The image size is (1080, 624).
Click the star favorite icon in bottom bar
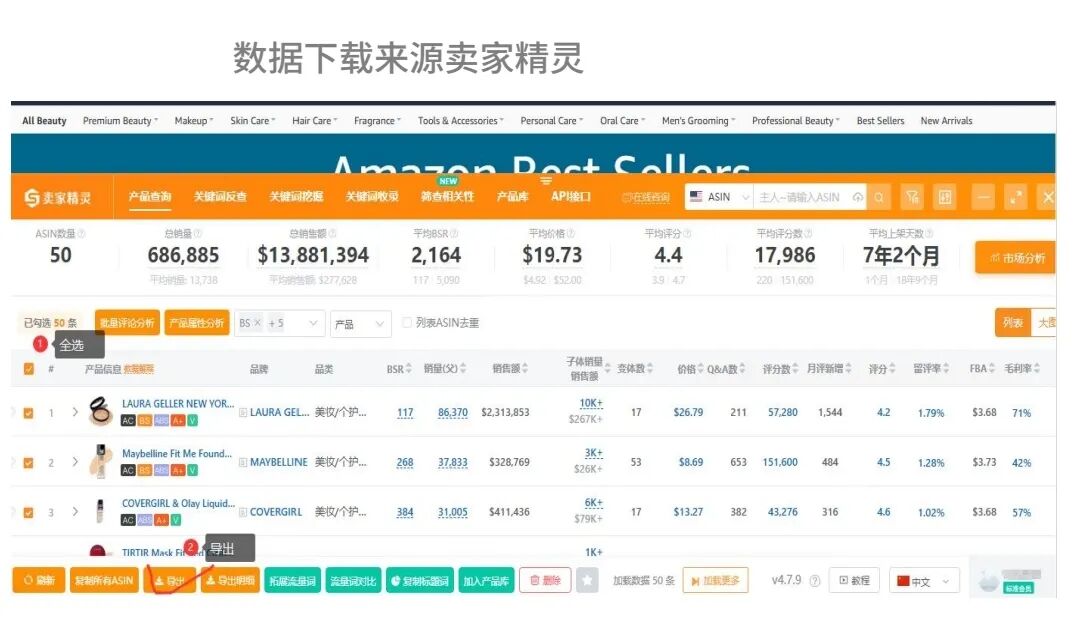point(587,581)
